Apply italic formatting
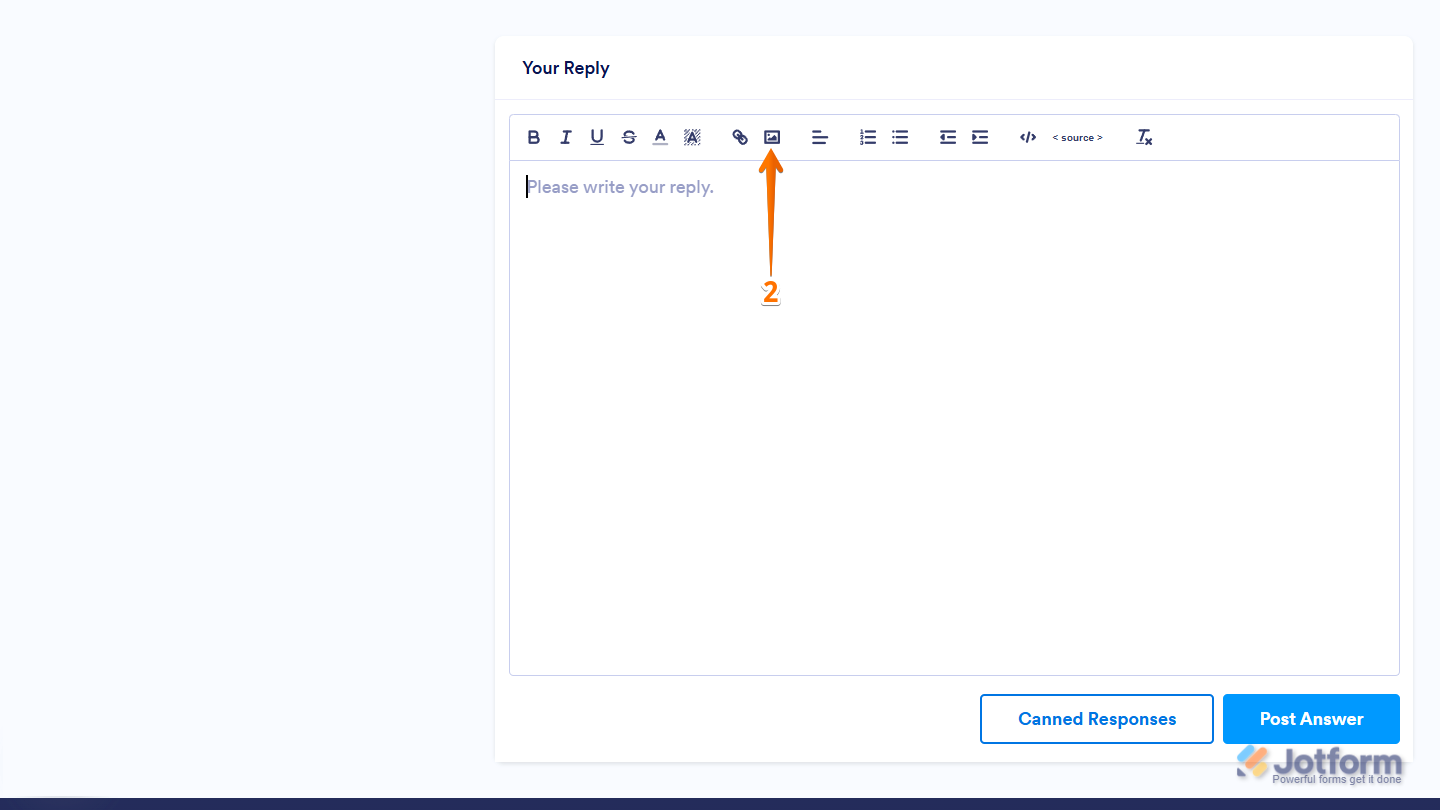 (565, 137)
